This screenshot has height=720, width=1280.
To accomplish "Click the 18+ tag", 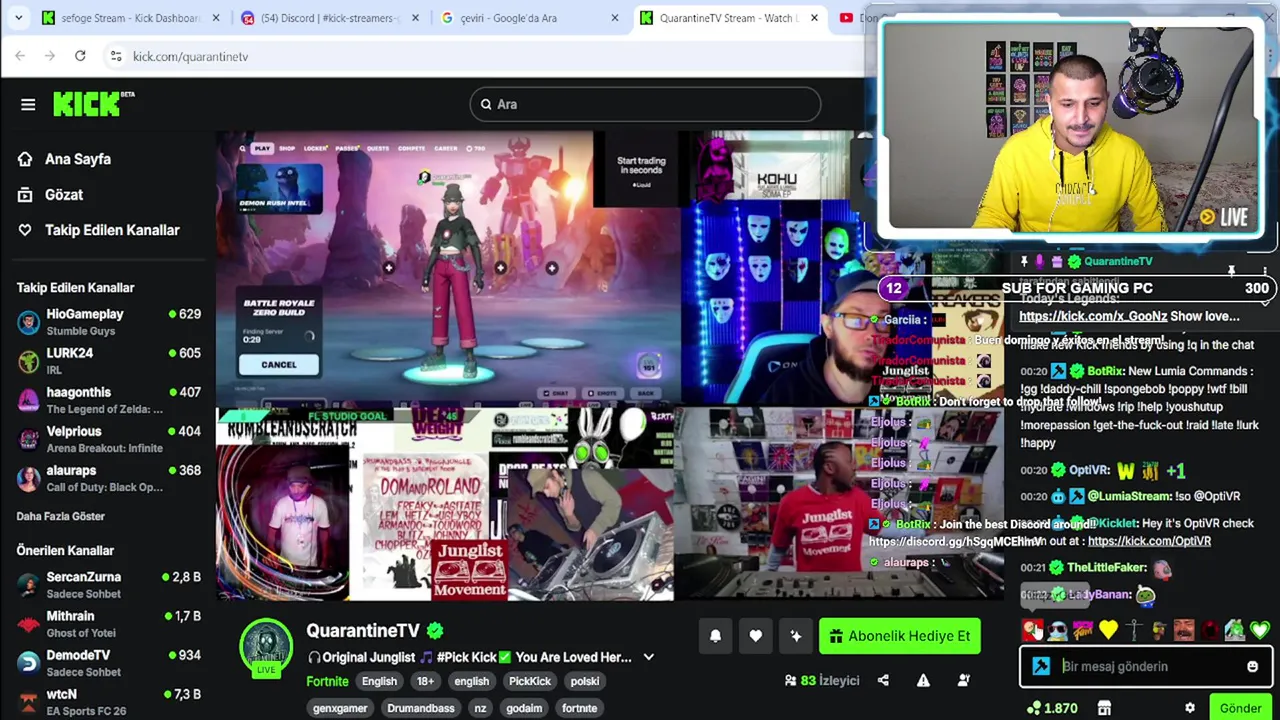I will (x=425, y=681).
